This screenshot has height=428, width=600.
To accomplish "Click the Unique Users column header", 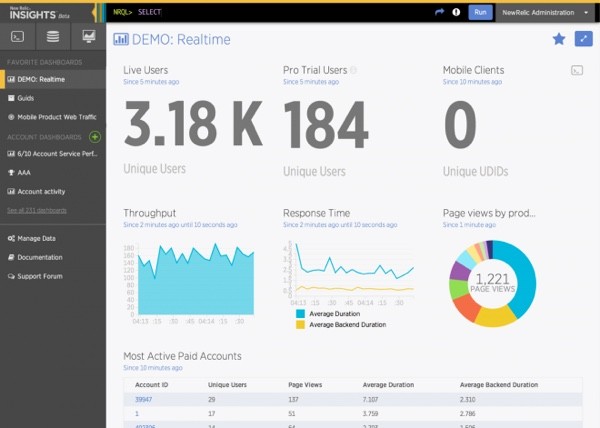I will (x=227, y=385).
